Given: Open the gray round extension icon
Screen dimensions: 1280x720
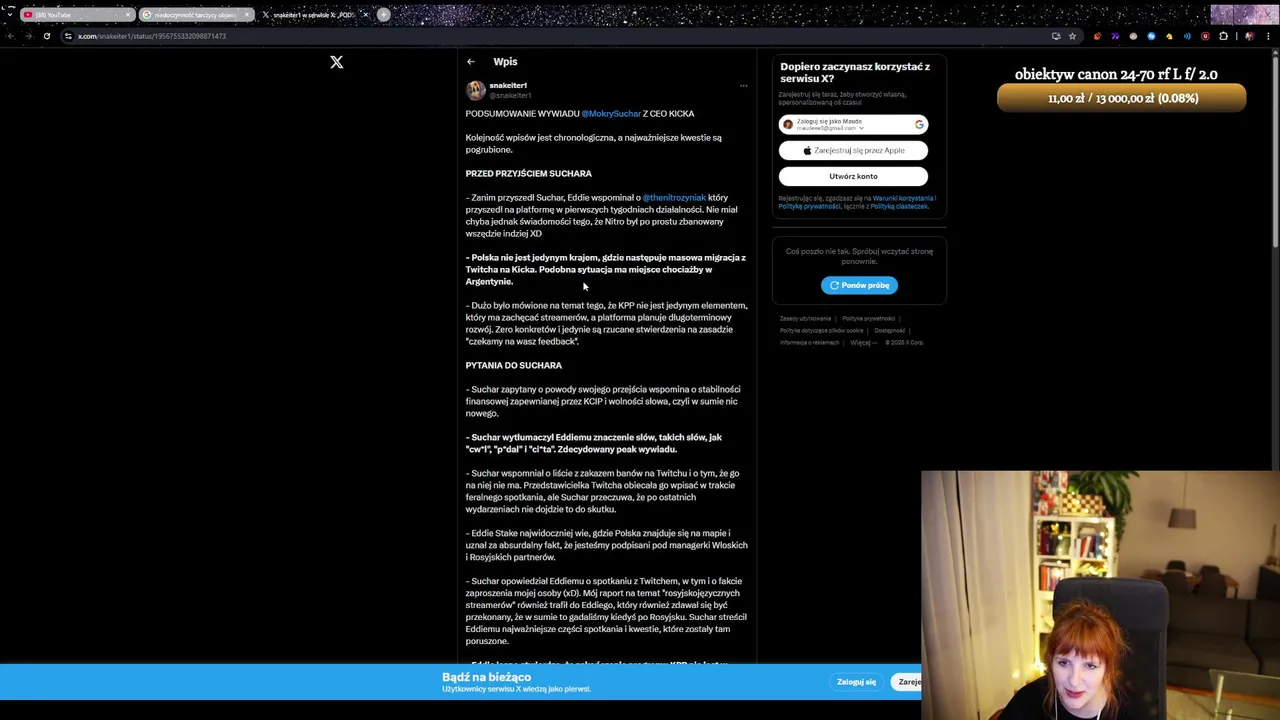Looking at the screenshot, I should pyautogui.click(x=1133, y=36).
